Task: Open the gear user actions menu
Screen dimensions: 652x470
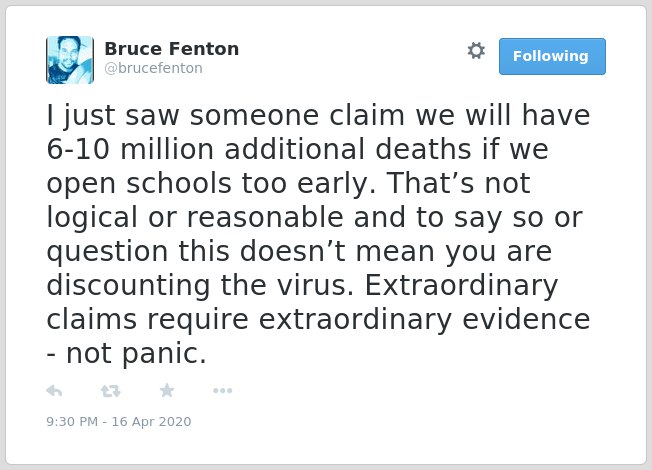Action: pos(476,51)
